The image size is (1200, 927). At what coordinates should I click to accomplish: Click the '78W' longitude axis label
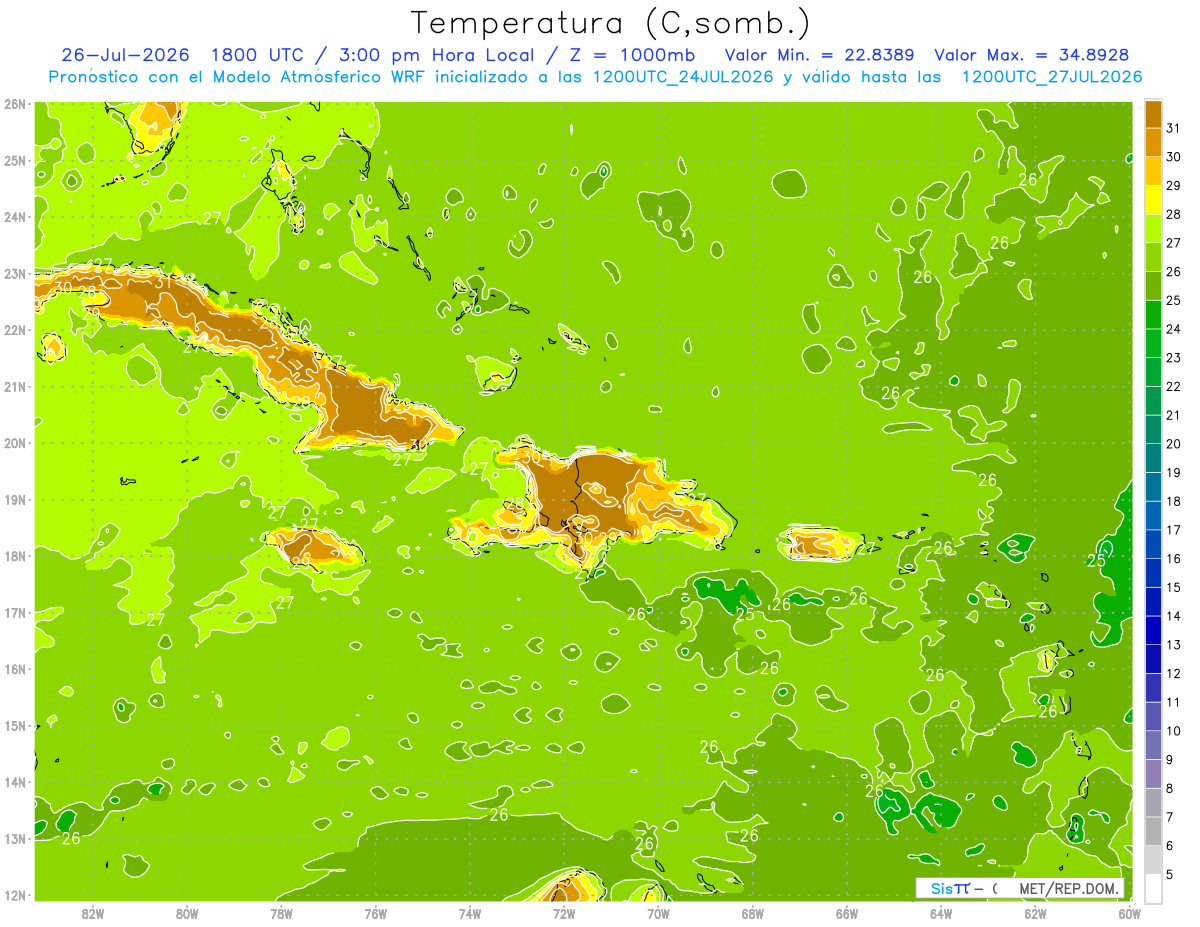click(281, 913)
